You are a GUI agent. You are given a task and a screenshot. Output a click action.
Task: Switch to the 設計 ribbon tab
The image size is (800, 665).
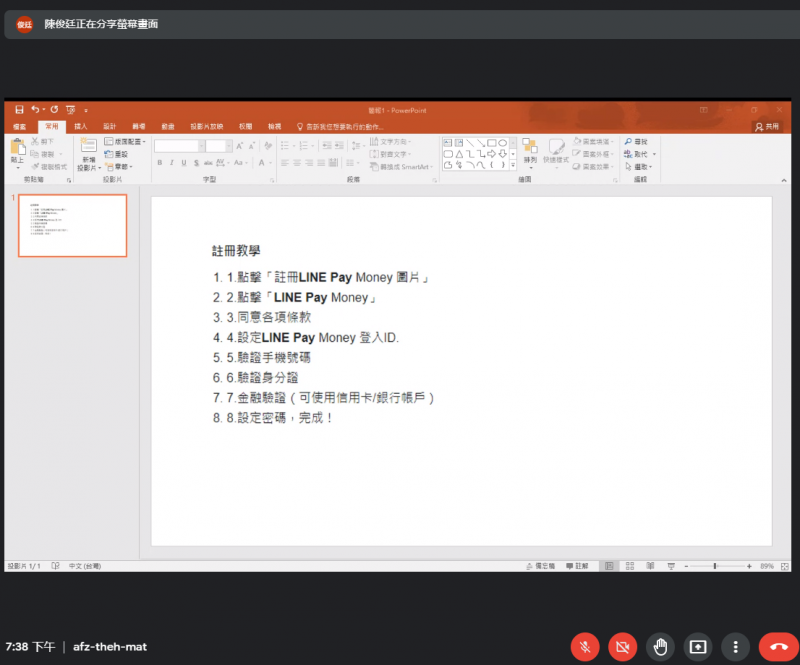click(x=110, y=127)
